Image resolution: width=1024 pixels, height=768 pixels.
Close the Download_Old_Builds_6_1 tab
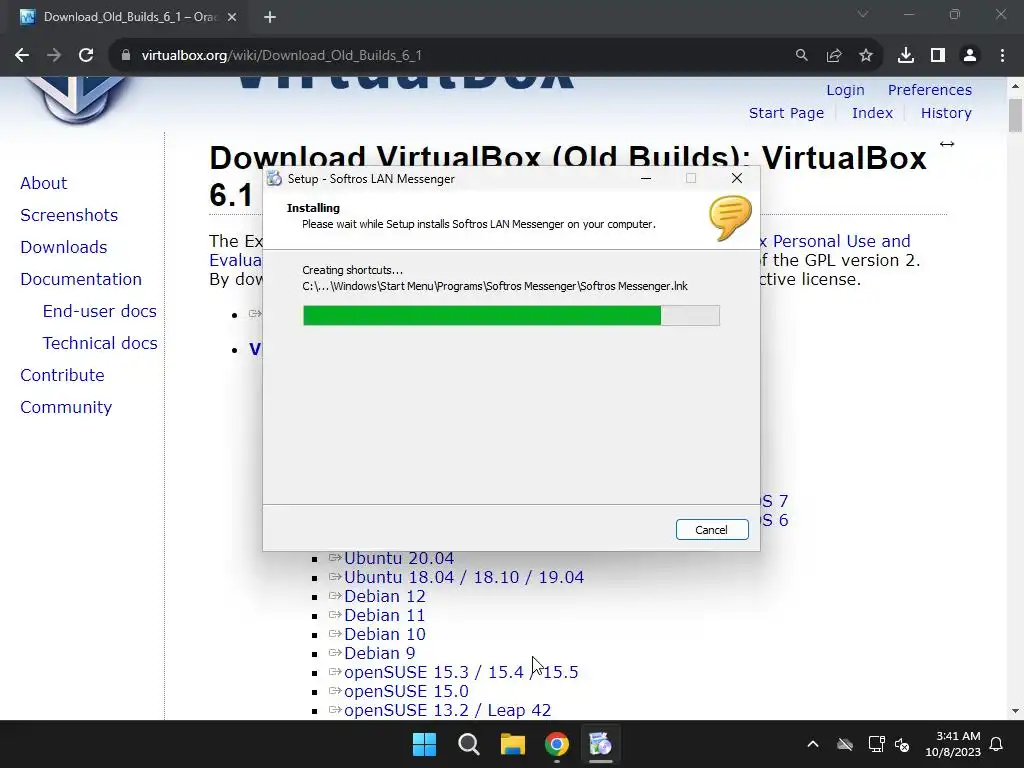coord(232,17)
